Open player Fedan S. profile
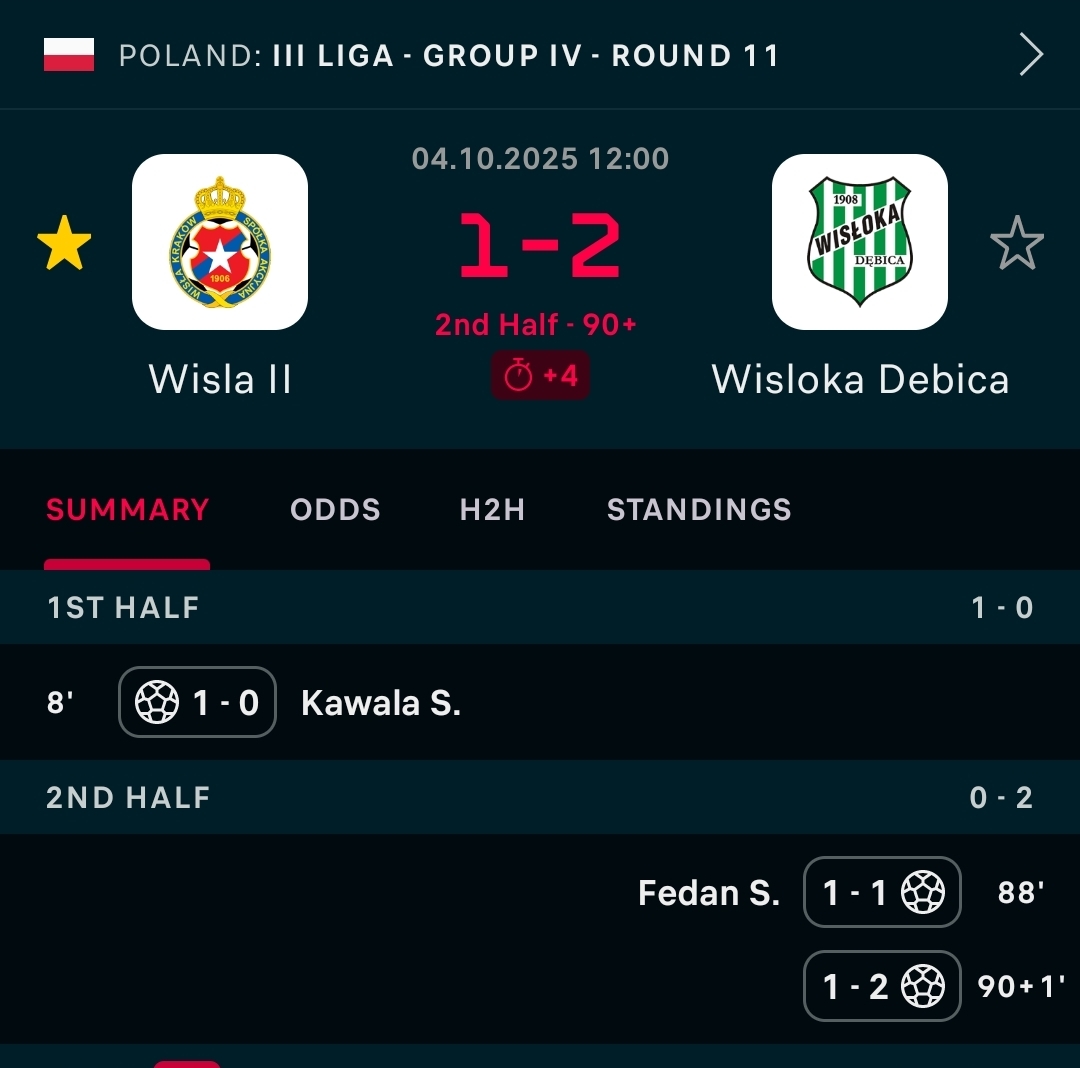The image size is (1080, 1068). tap(708, 892)
